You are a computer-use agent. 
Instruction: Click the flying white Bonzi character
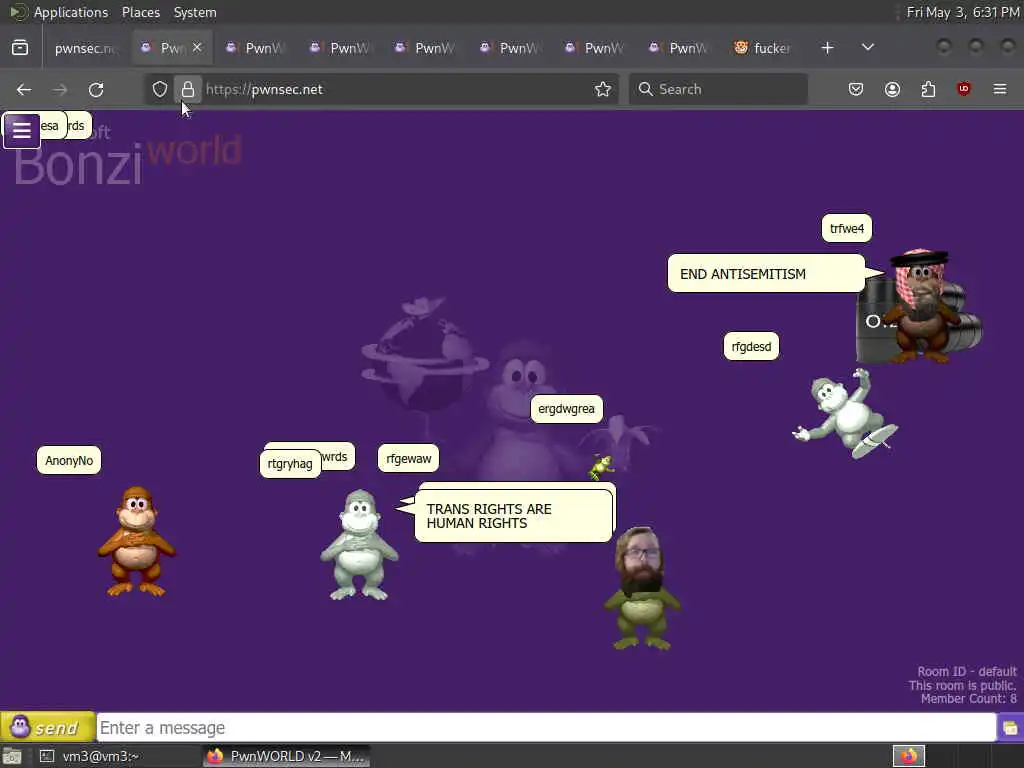coord(845,413)
